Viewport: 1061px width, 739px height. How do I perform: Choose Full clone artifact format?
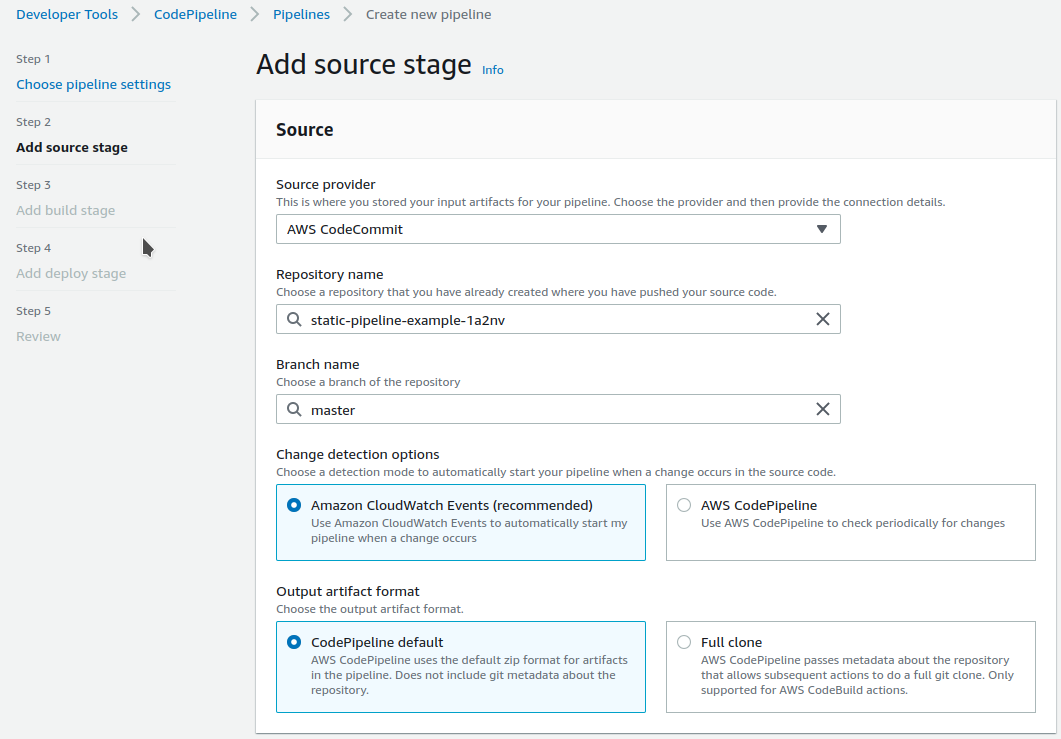(x=684, y=642)
